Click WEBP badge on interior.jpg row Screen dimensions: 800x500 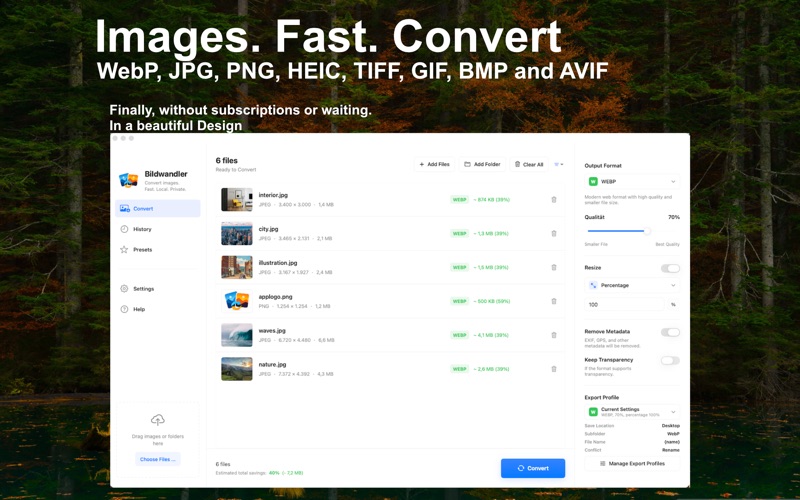[x=460, y=199]
